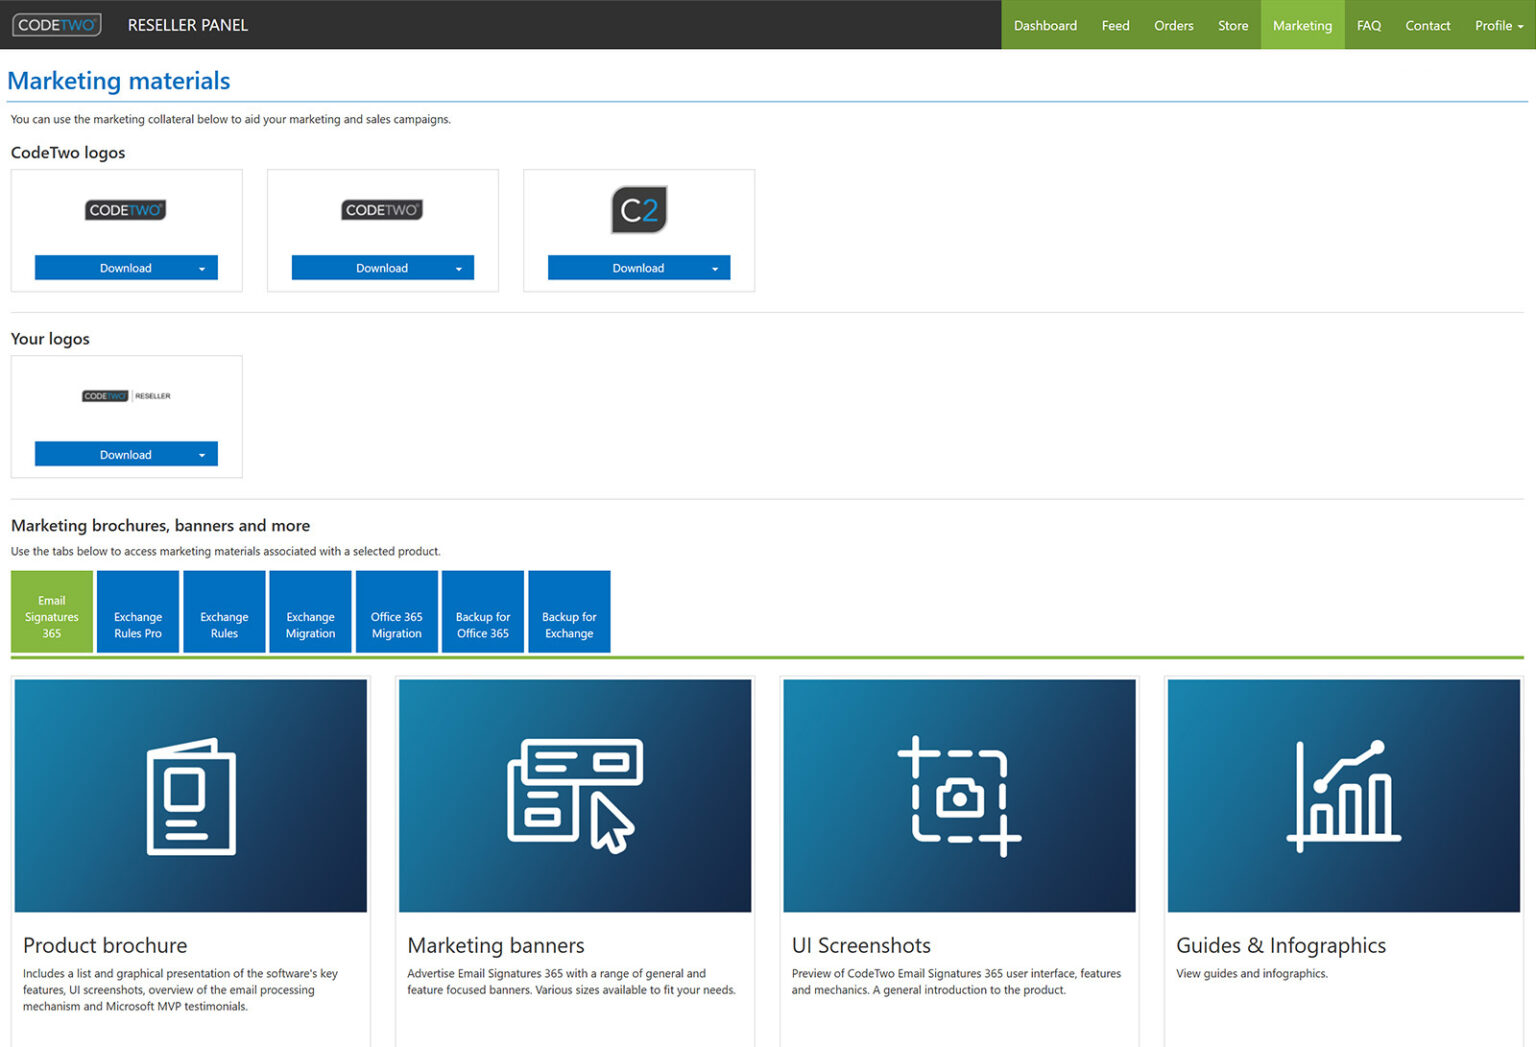Open the Marketing banners title link

[495, 945]
